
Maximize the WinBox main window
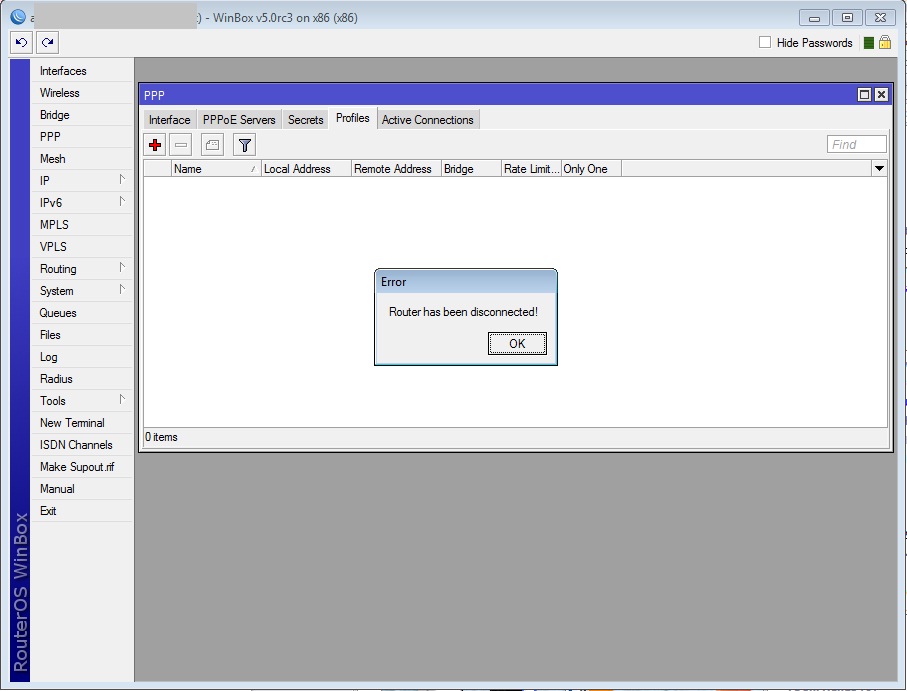[847, 17]
